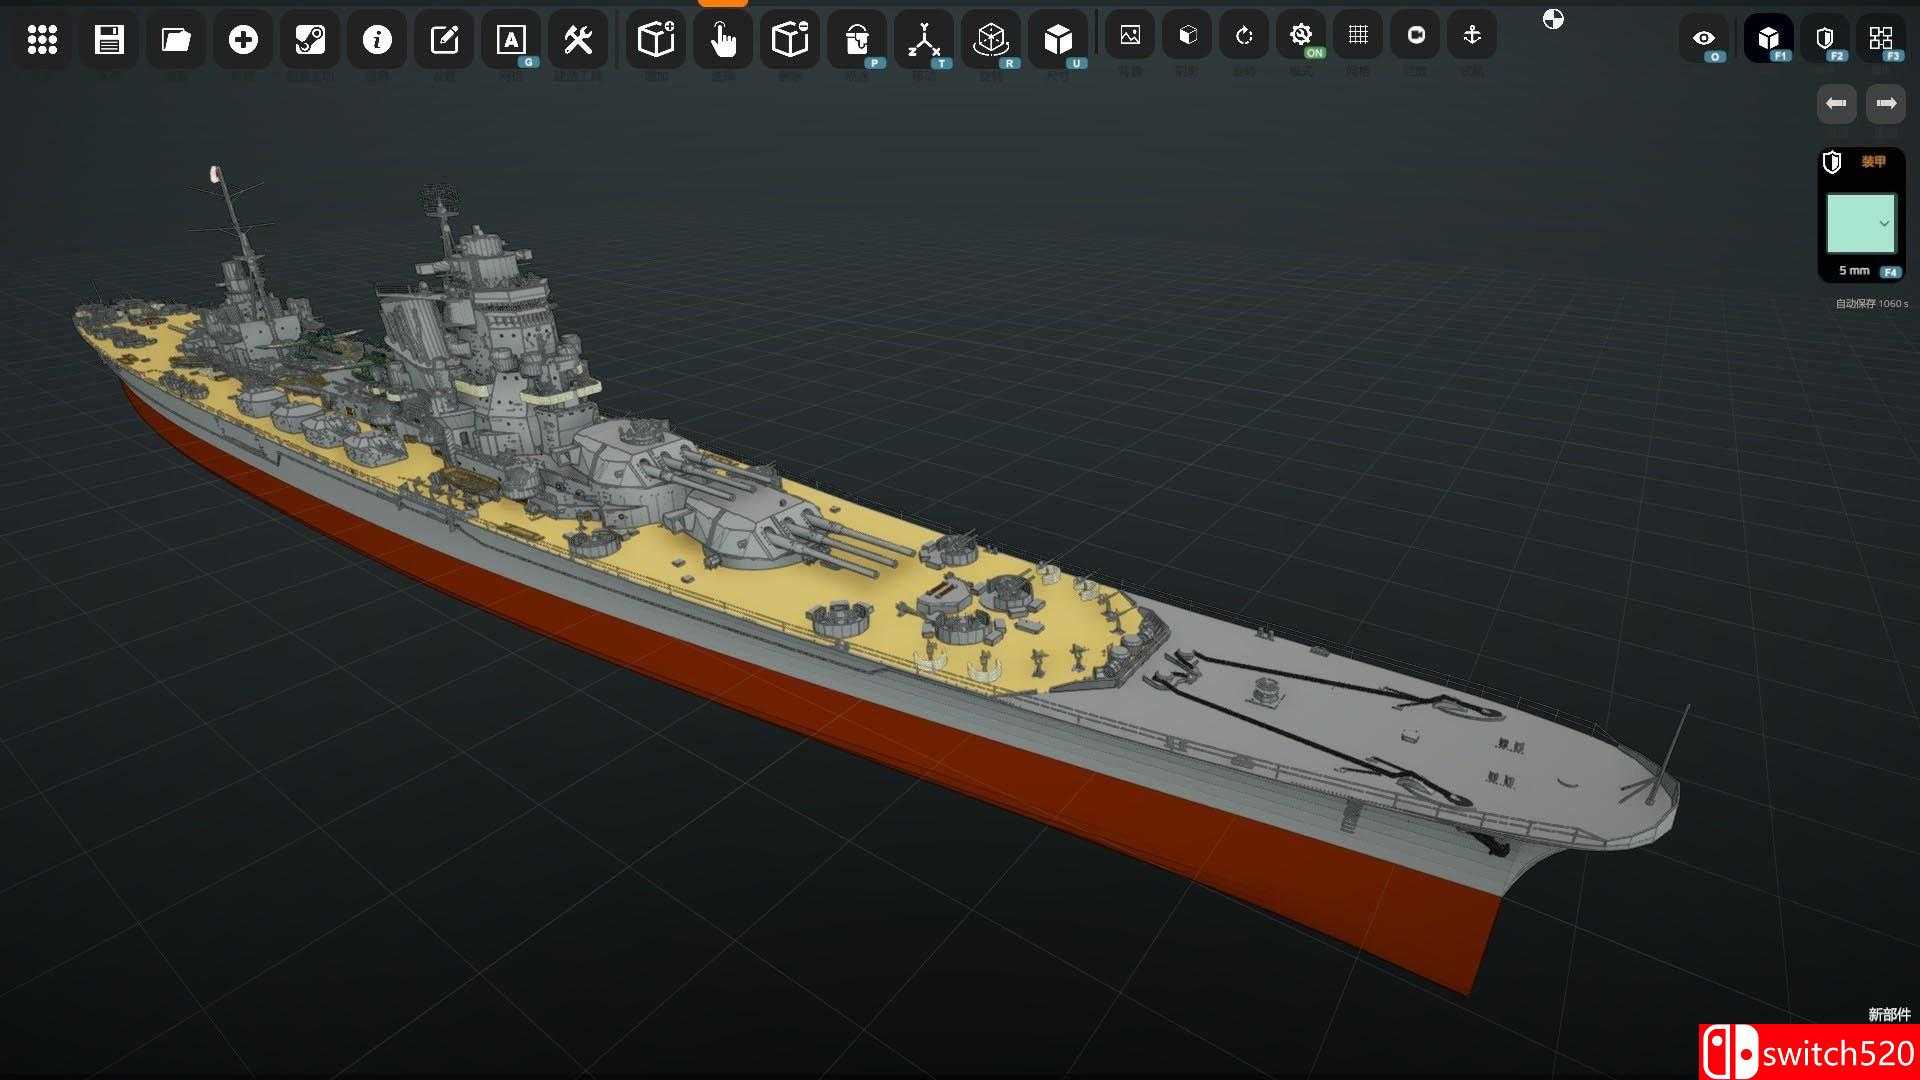Choose the XYZ axis move tool
Image resolution: width=1920 pixels, height=1080 pixels.
click(923, 40)
